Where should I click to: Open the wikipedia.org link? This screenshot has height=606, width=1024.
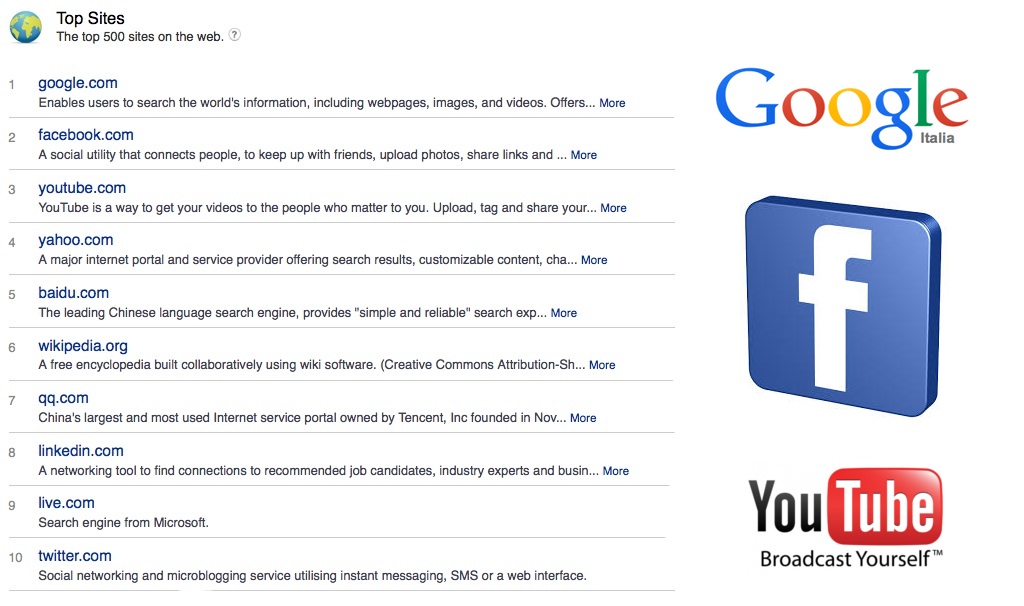point(83,345)
